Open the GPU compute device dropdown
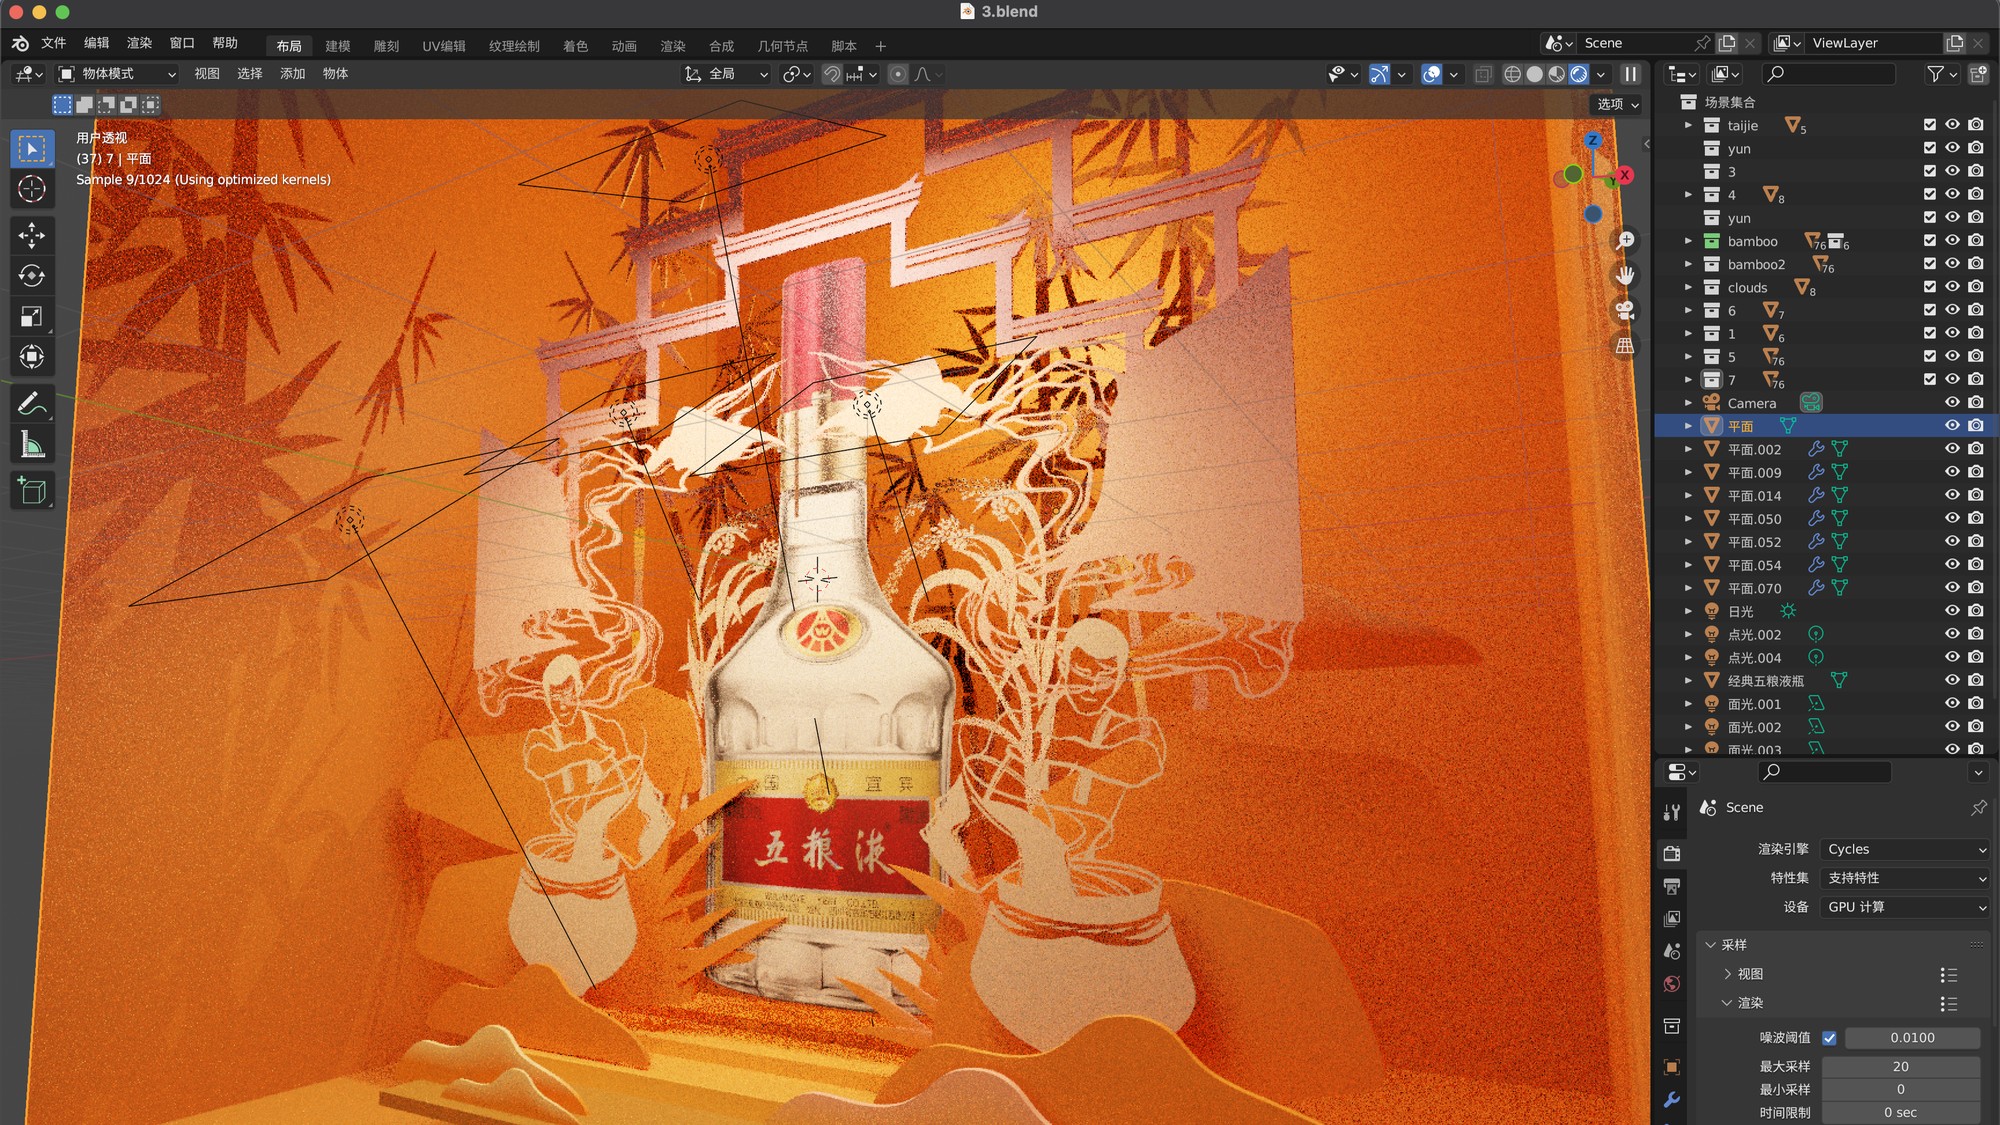Viewport: 2000px width, 1125px height. coord(1904,907)
